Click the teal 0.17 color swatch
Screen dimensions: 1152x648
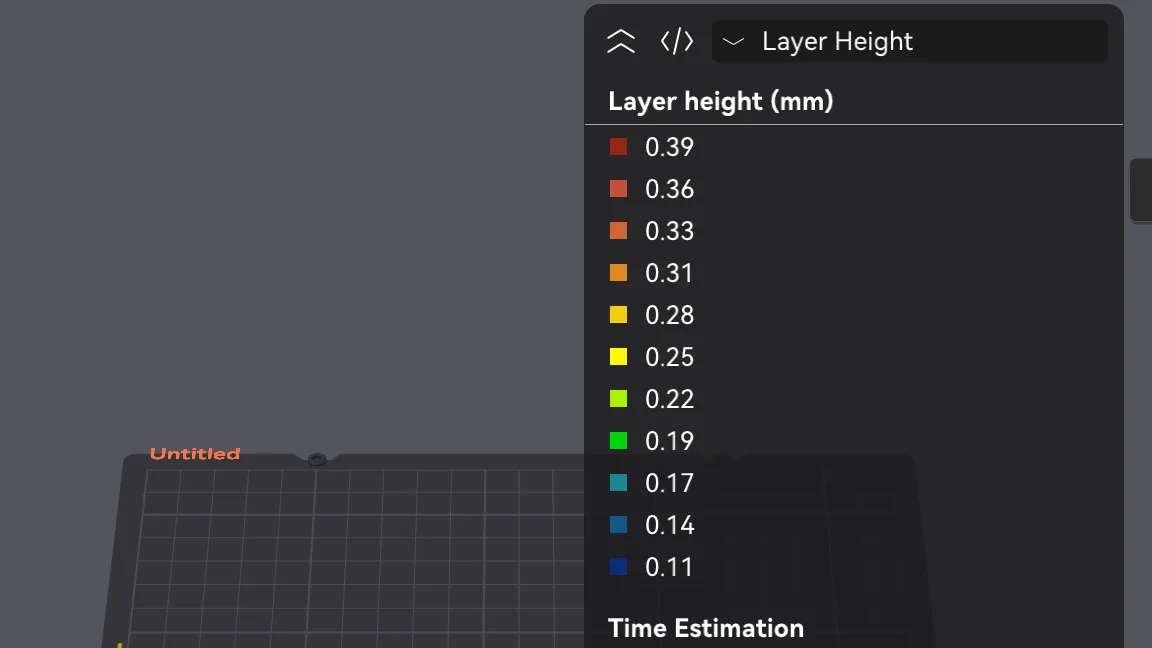(619, 483)
